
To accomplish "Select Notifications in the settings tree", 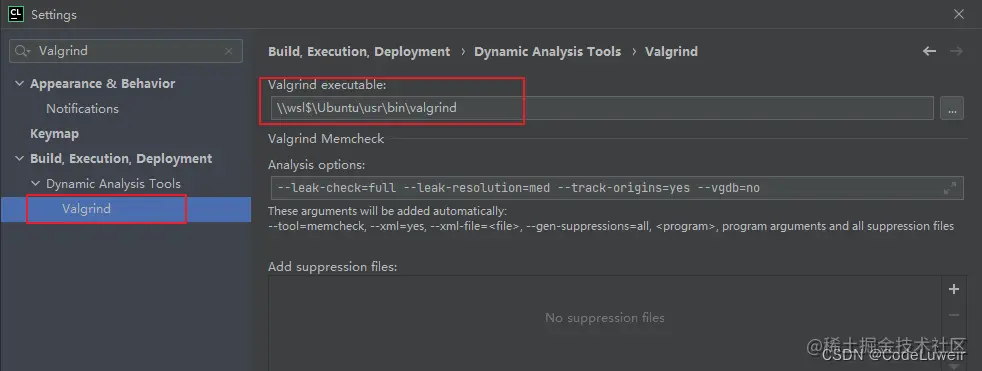I will 82,108.
